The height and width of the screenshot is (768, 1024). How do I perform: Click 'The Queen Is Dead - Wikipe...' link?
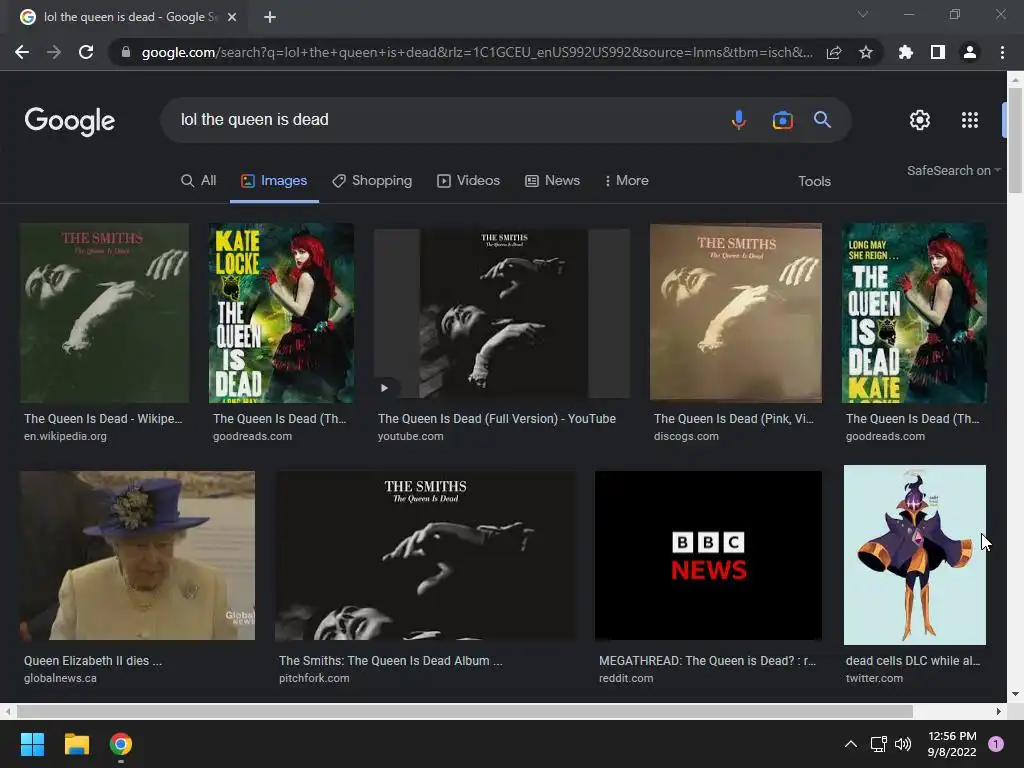(103, 419)
